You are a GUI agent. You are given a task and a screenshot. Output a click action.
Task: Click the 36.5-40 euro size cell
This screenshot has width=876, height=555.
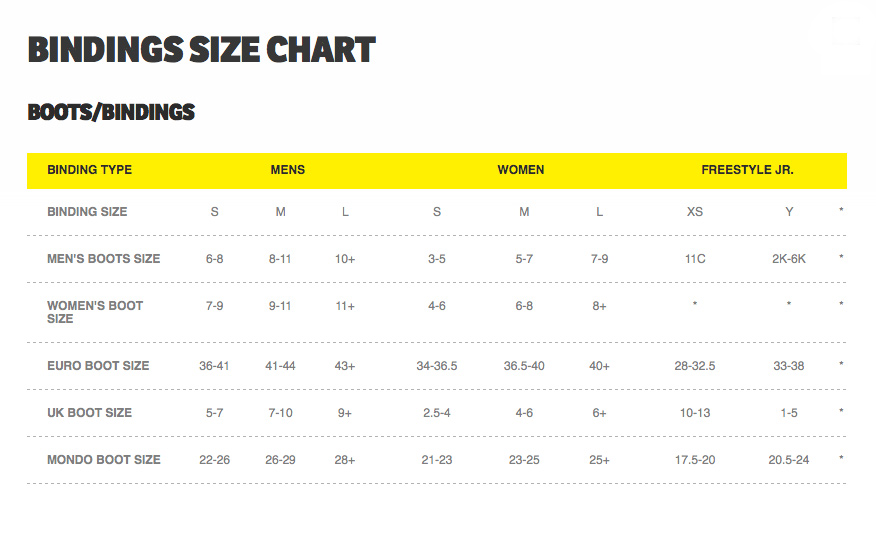pos(524,366)
